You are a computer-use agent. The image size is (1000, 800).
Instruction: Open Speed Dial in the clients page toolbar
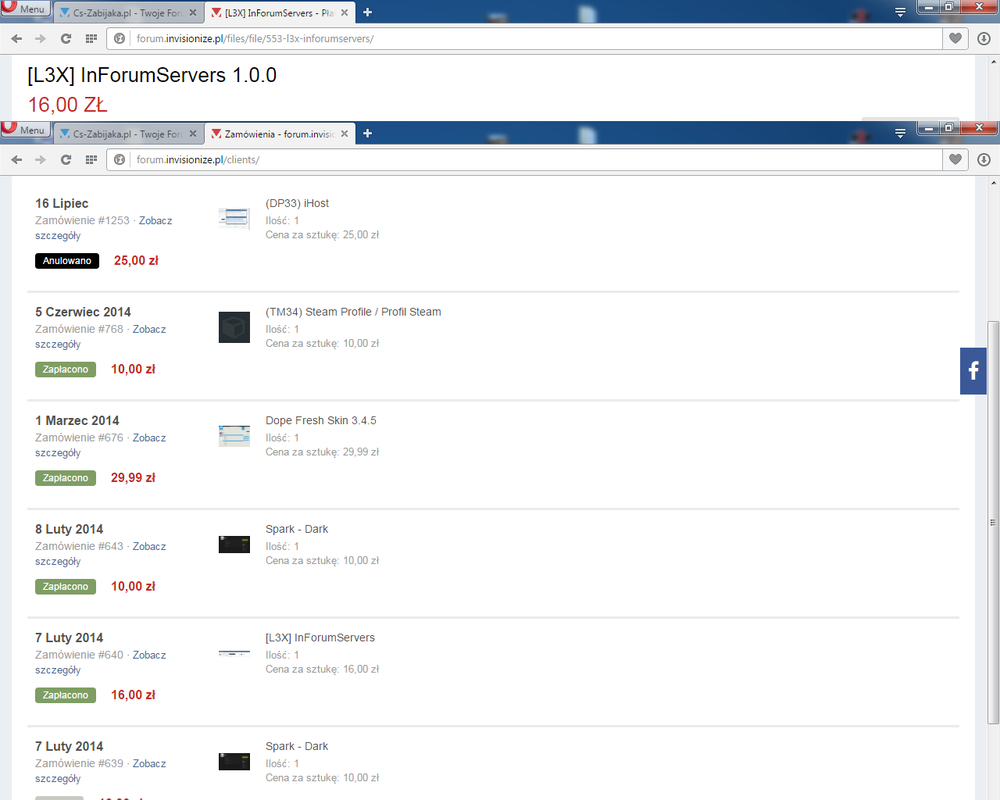pyautogui.click(x=91, y=160)
